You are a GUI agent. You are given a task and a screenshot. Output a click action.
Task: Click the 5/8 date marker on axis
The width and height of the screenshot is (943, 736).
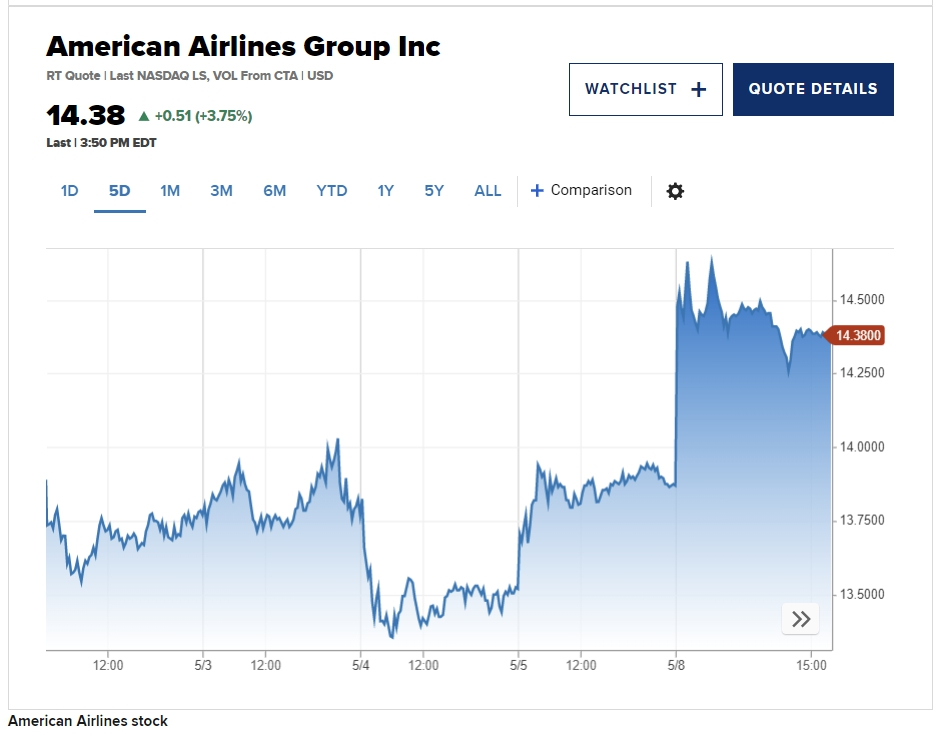click(676, 664)
